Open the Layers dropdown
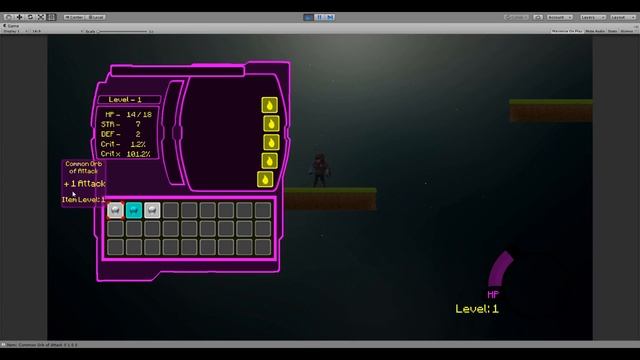The width and height of the screenshot is (640, 360). [x=592, y=17]
